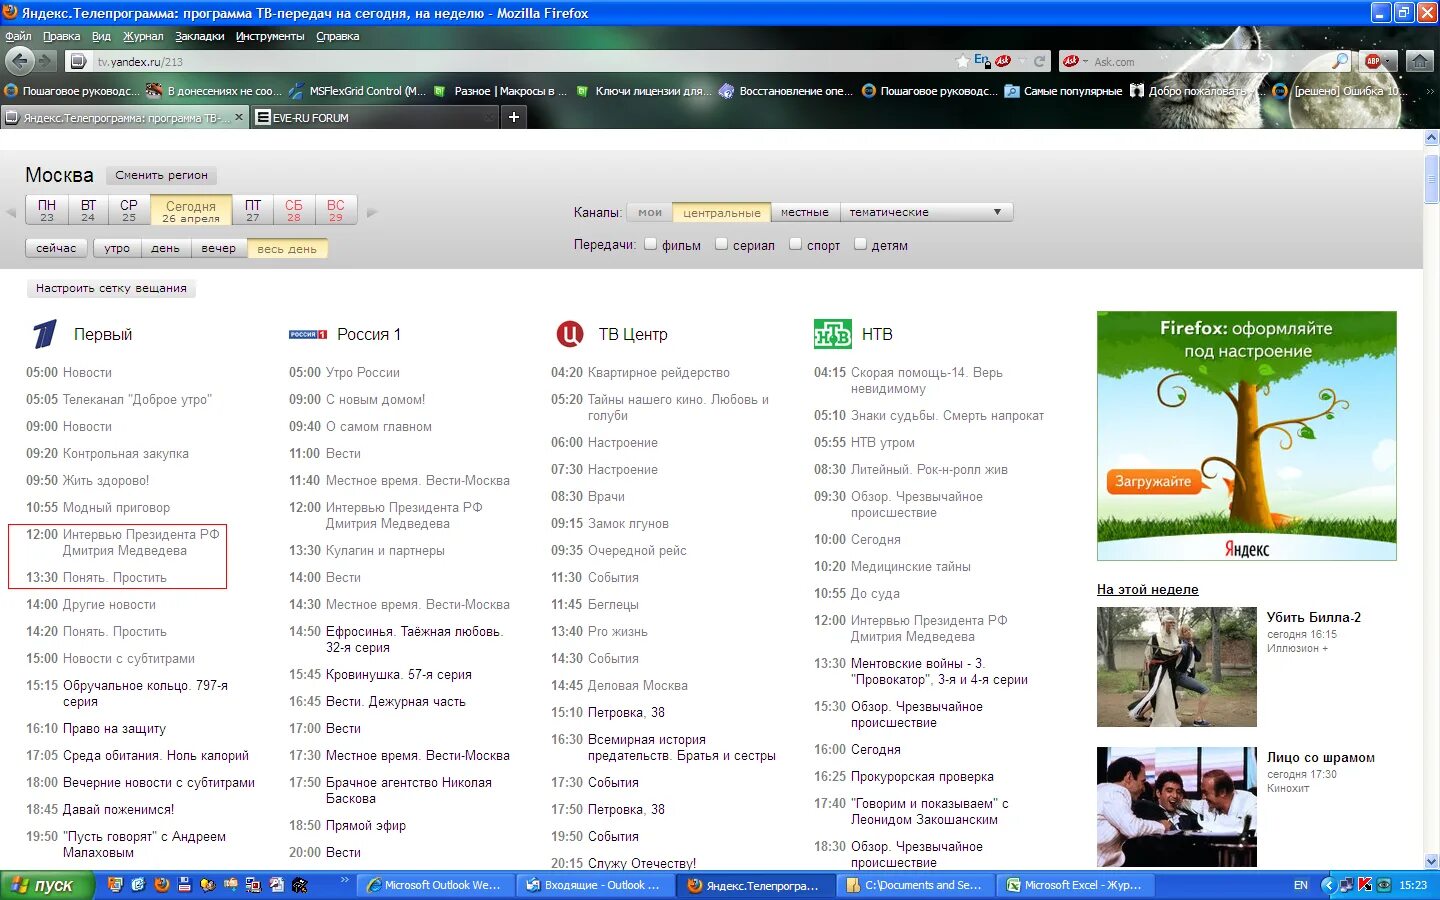Click the Firefox icon in quick launch
The image size is (1440, 900).
click(161, 885)
